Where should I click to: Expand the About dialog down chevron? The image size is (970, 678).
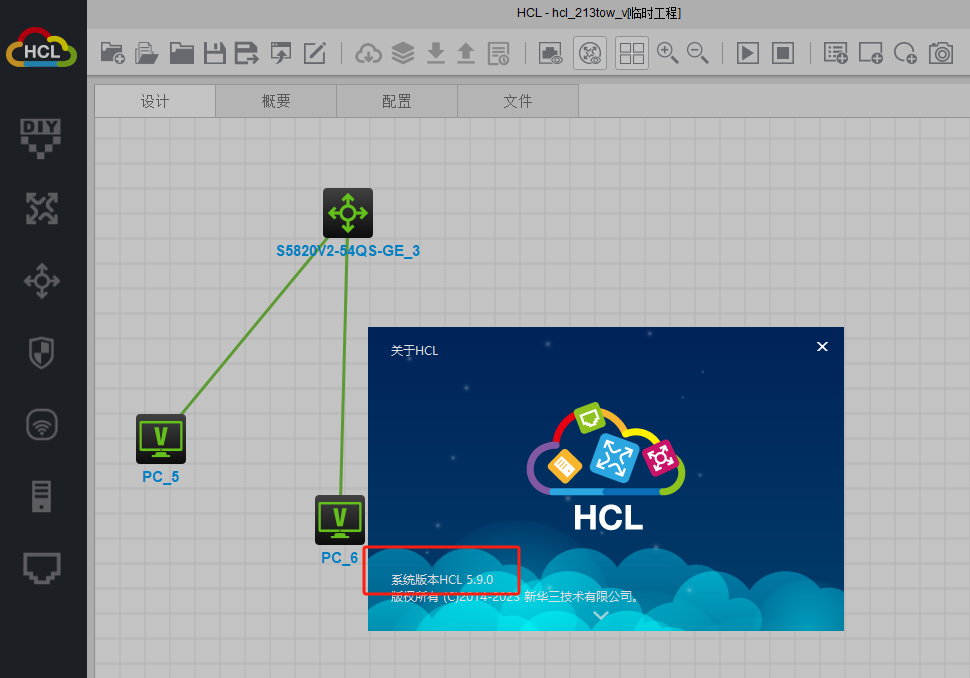(601, 615)
